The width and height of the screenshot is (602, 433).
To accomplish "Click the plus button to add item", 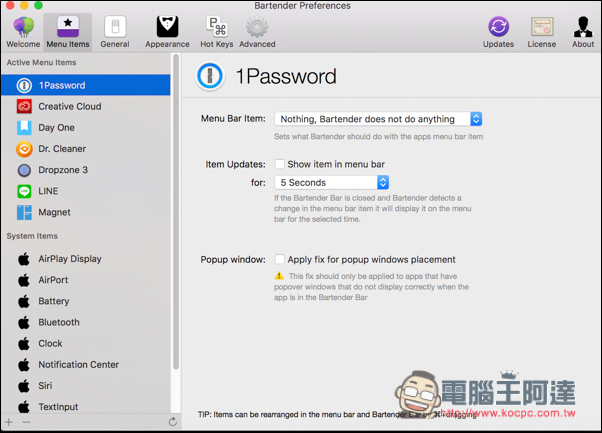I will pyautogui.click(x=9, y=422).
